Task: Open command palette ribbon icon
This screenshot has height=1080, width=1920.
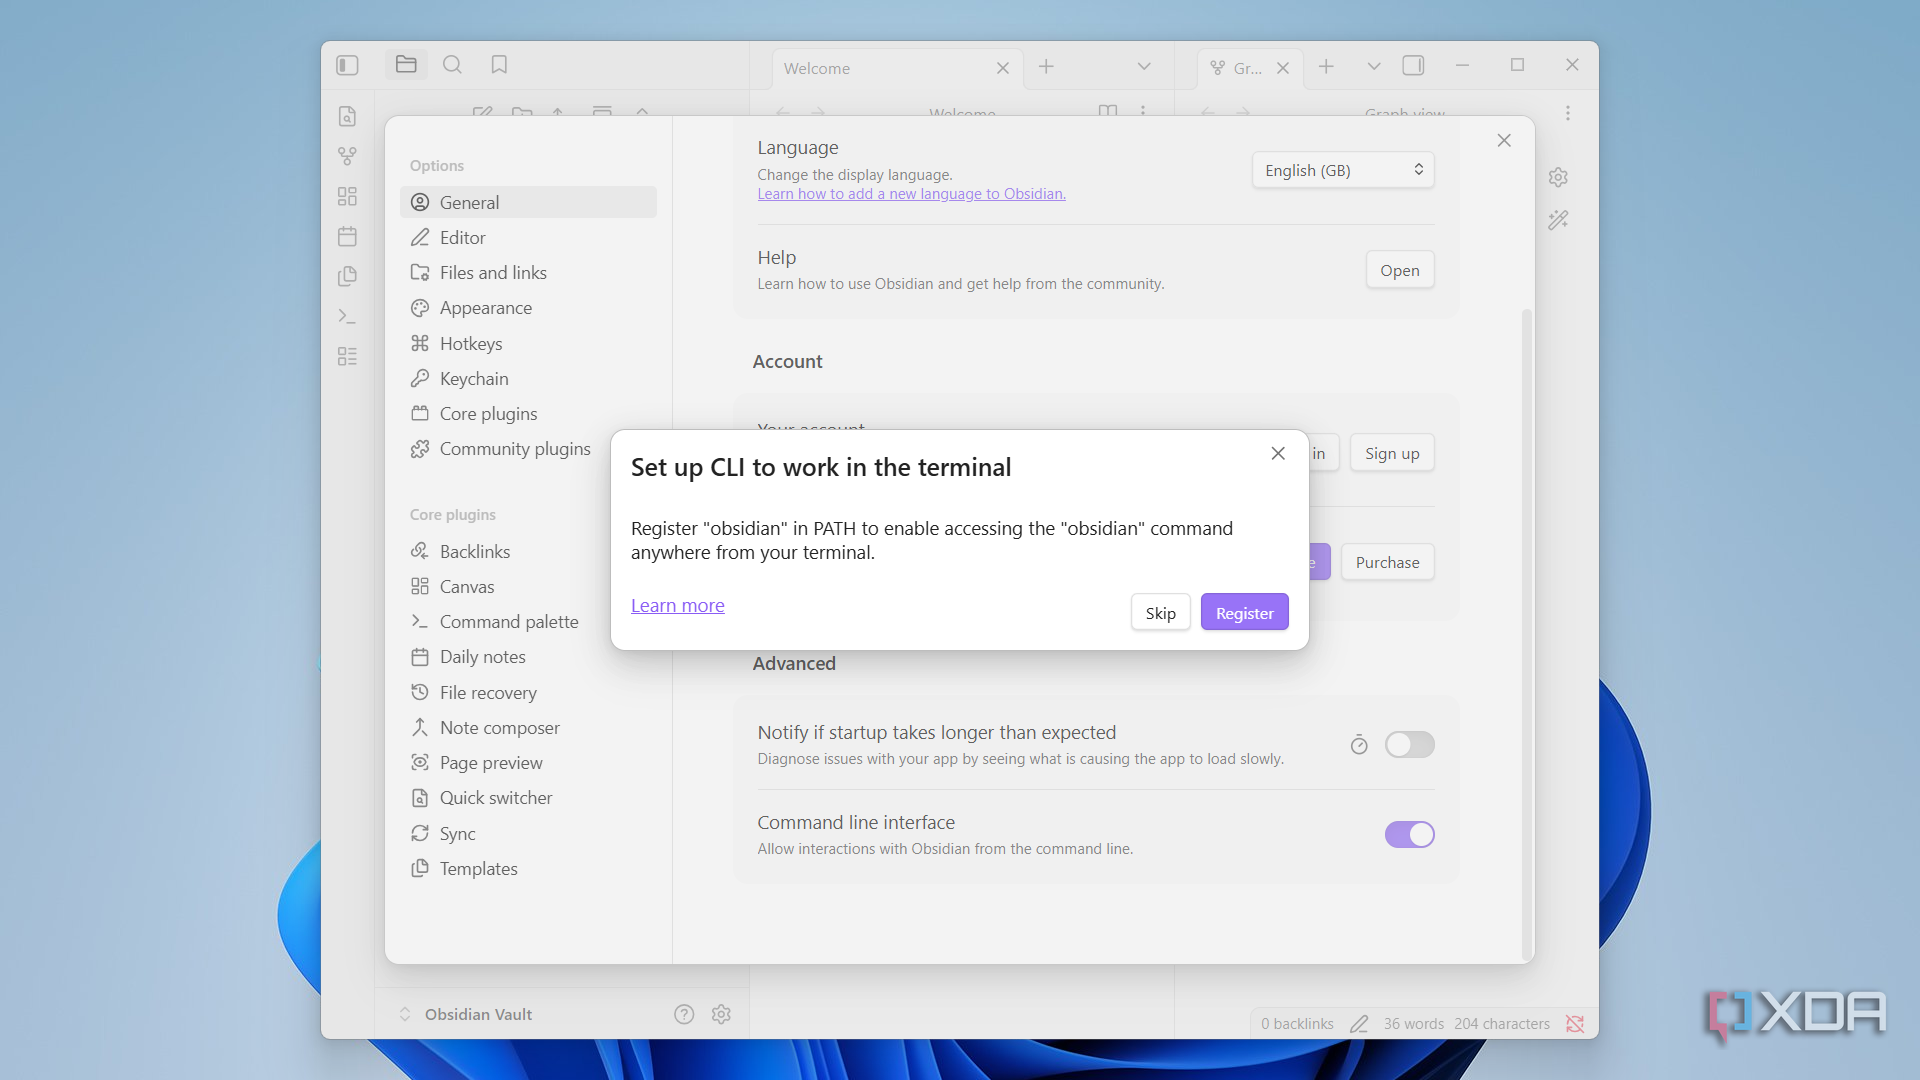Action: point(347,316)
